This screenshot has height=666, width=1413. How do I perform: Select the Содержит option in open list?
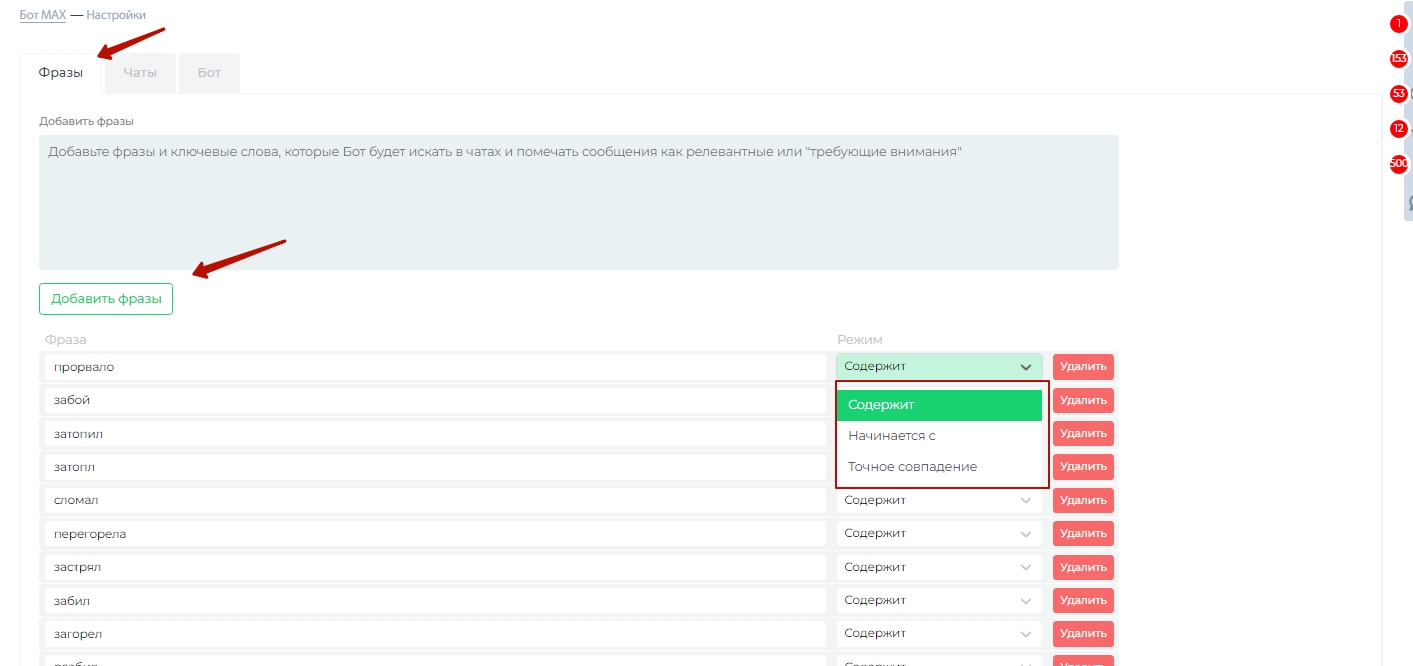938,405
